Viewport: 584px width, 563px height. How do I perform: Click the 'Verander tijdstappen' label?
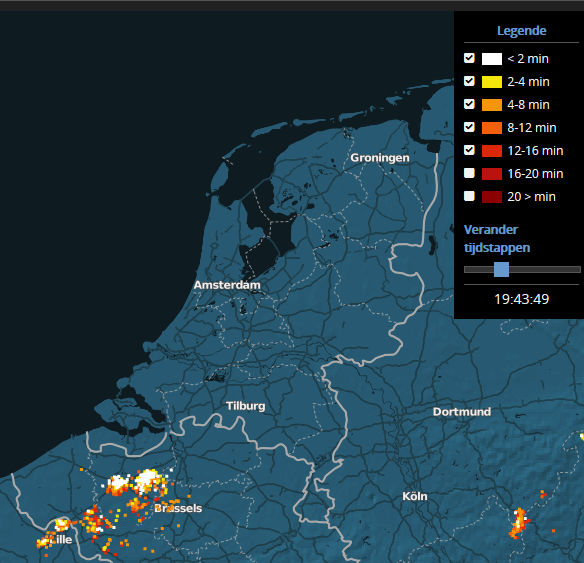pyautogui.click(x=497, y=238)
